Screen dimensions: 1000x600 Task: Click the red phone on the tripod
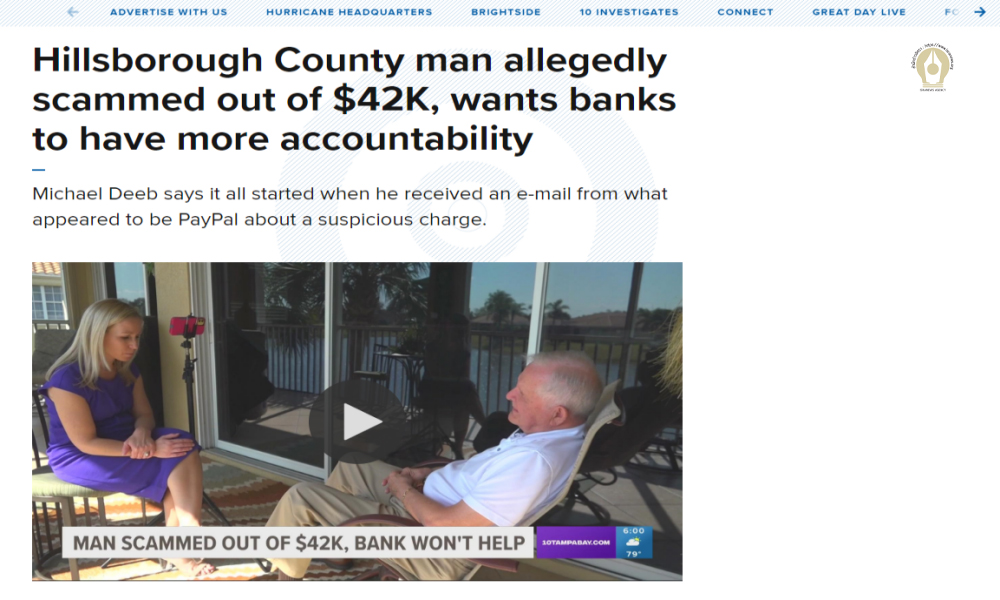pyautogui.click(x=186, y=325)
